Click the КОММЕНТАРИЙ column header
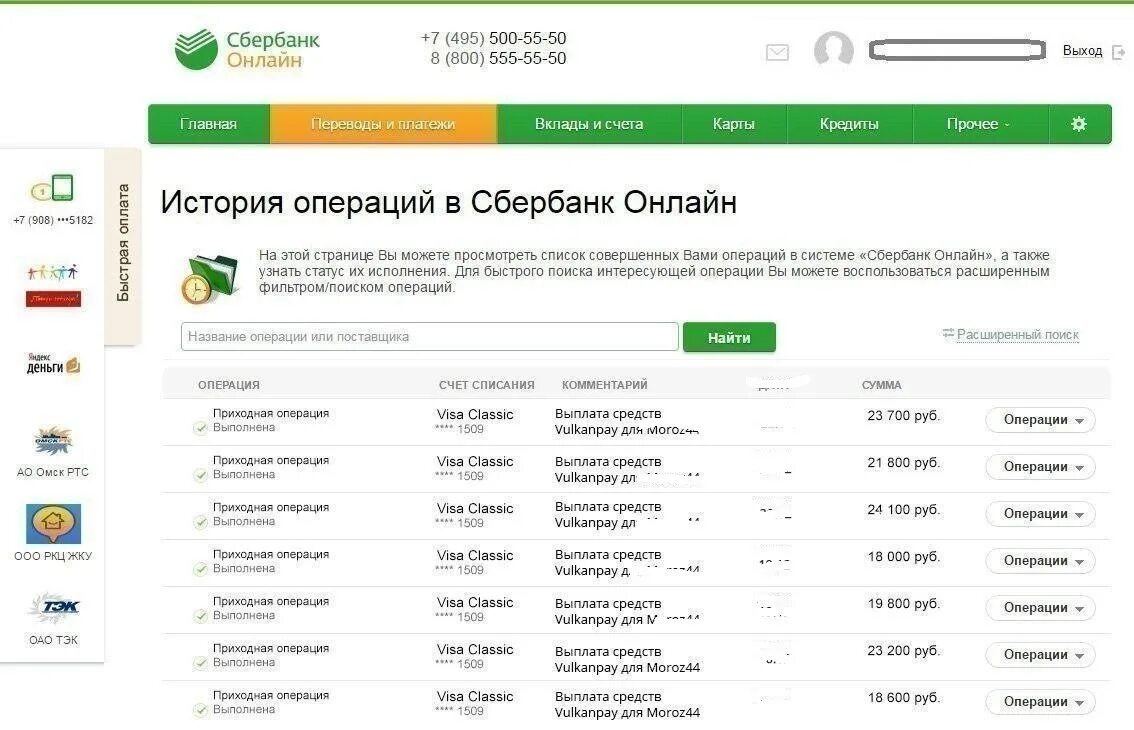 (605, 385)
